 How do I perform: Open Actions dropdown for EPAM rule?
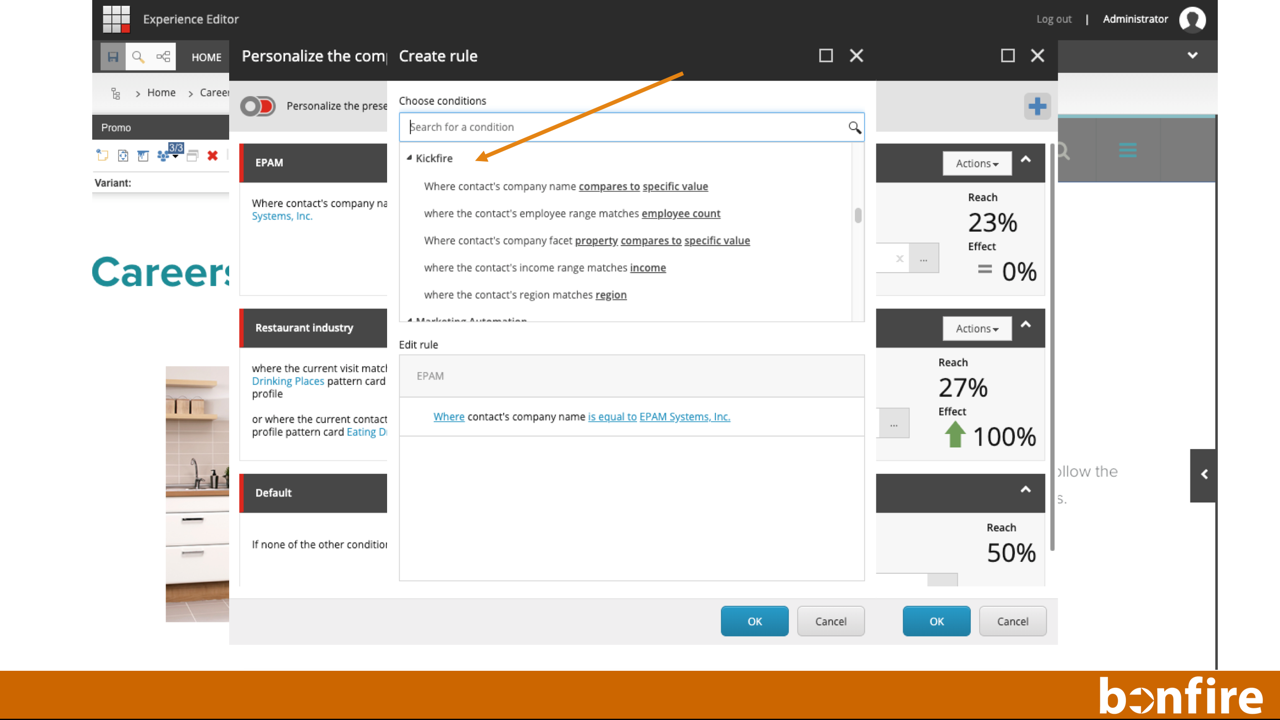coord(977,163)
